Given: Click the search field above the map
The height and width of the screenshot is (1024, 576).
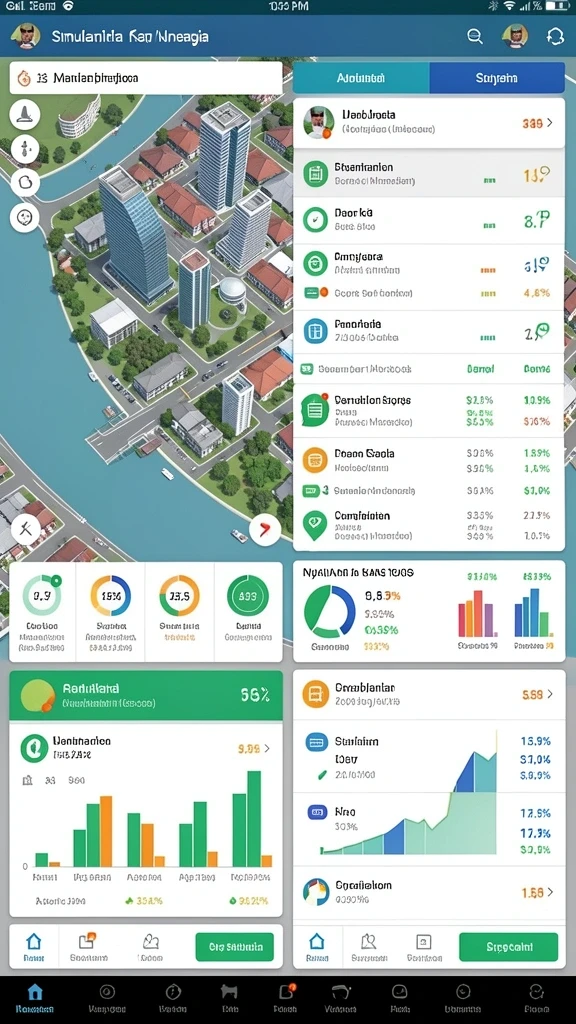Looking at the screenshot, I should (146, 78).
